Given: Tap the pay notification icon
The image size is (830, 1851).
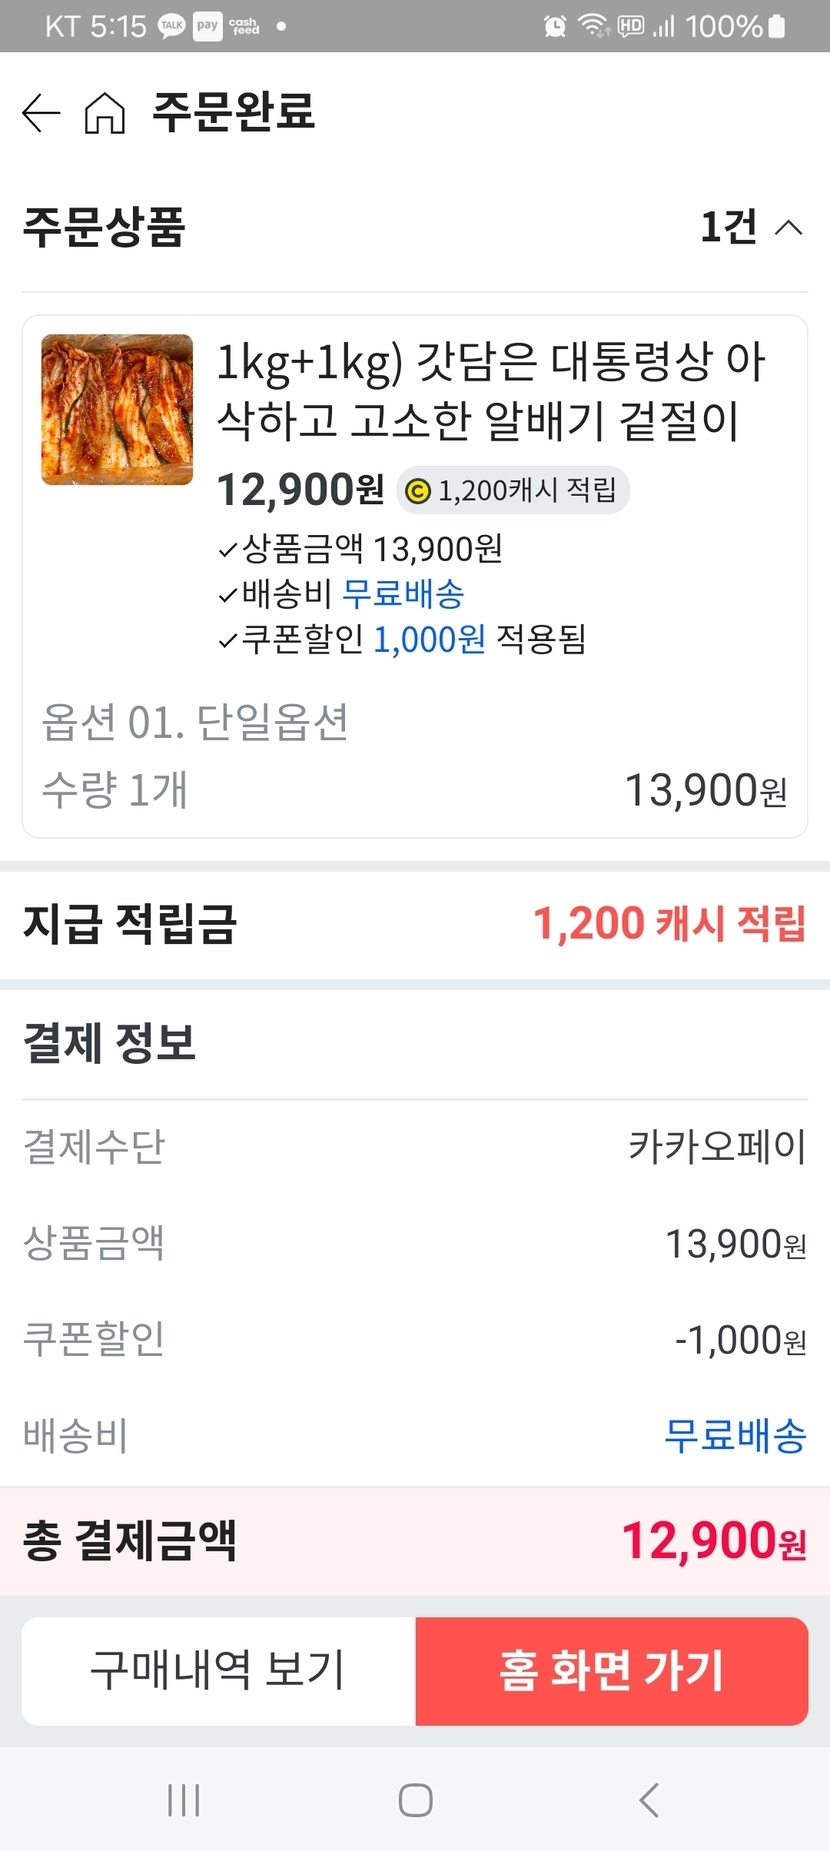Looking at the screenshot, I should click(207, 26).
